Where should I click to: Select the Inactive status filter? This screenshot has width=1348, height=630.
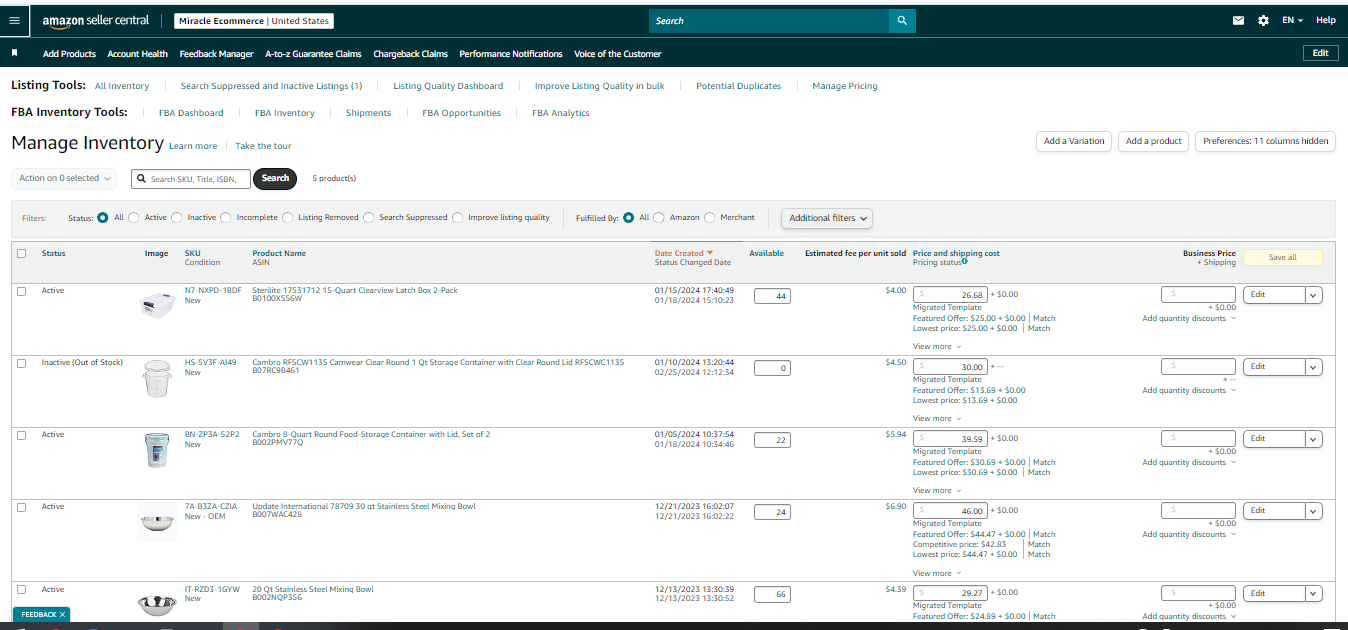point(177,217)
